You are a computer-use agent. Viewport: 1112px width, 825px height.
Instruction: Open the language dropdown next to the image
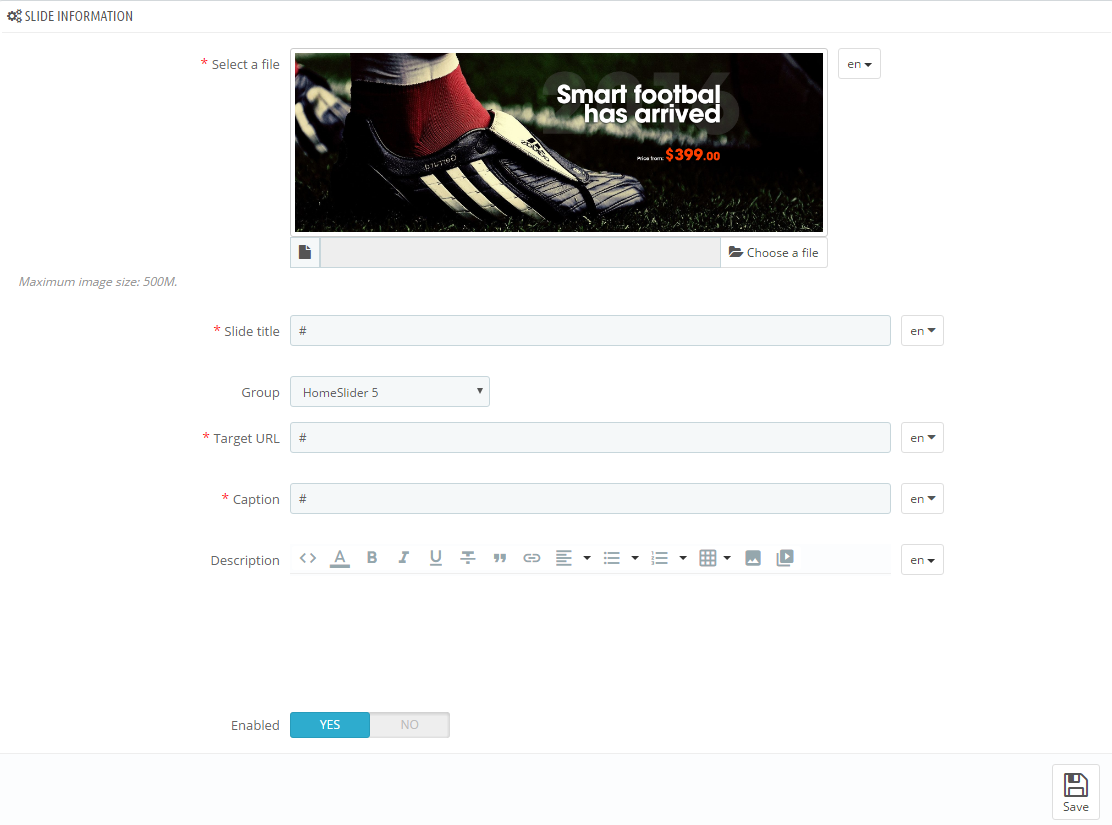tap(859, 64)
